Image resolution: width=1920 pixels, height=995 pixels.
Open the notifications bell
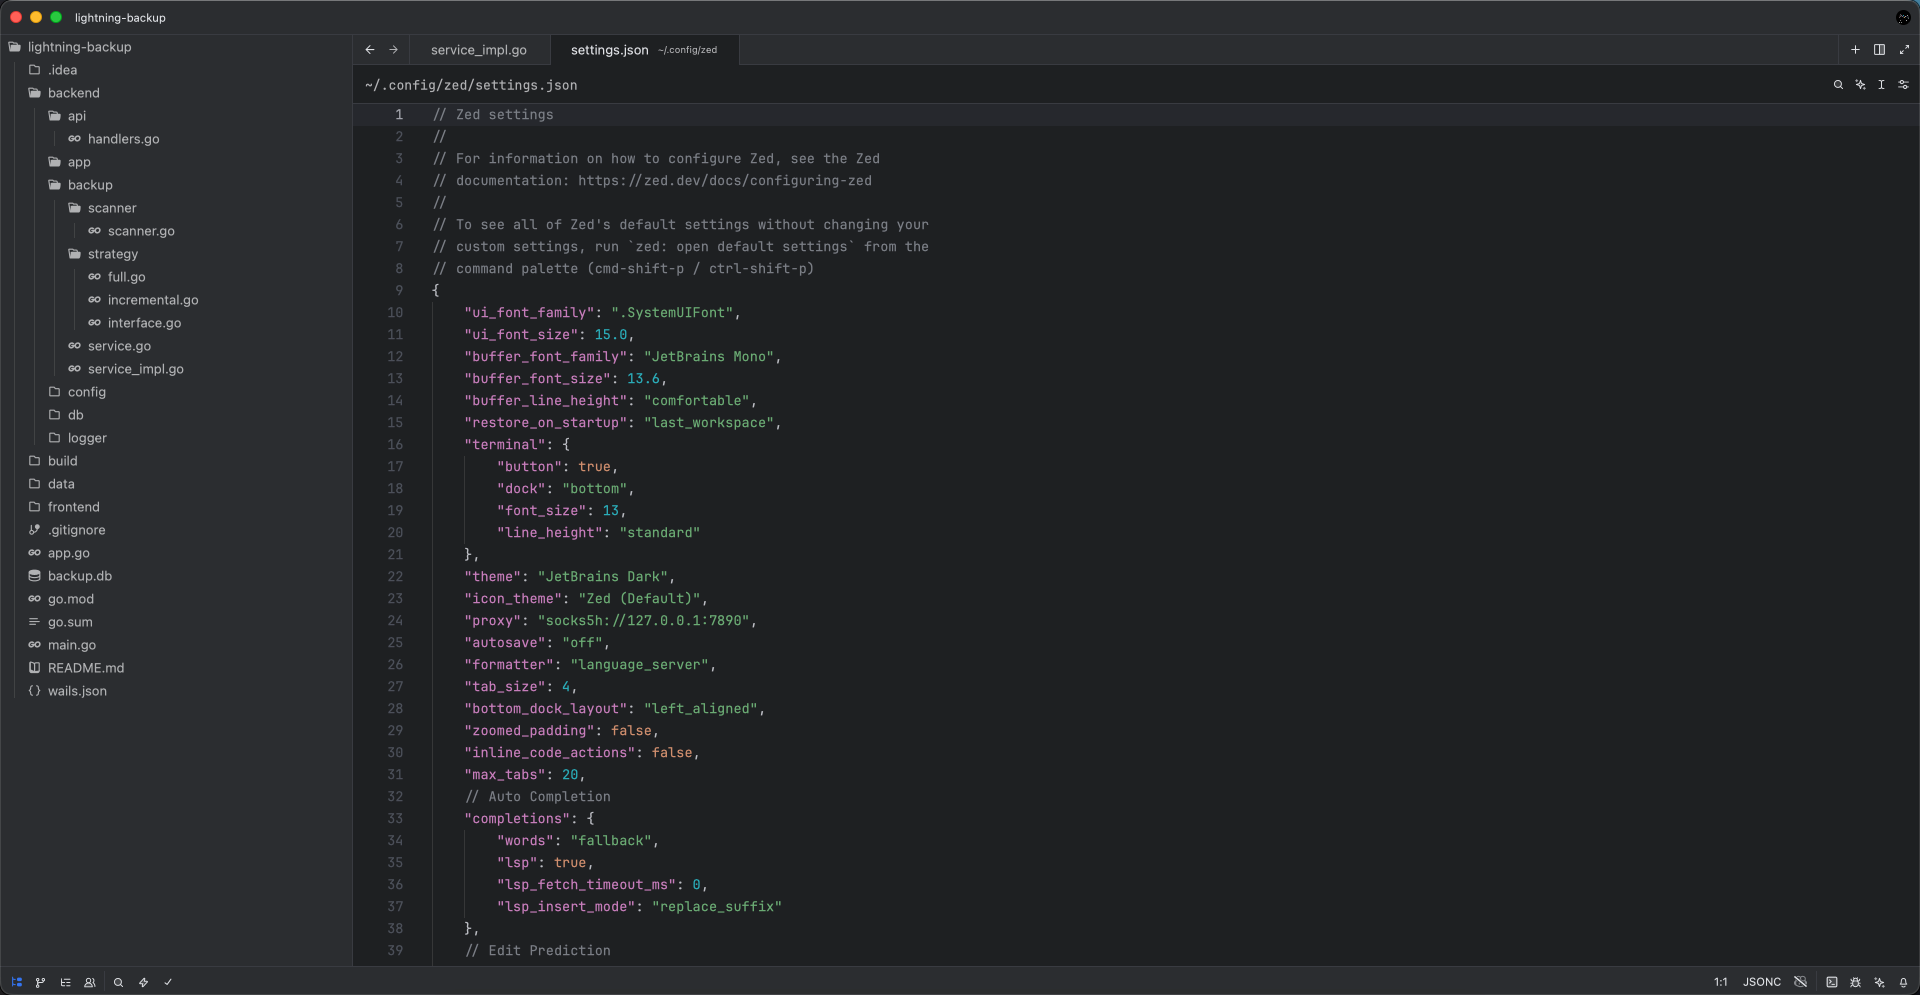pos(1903,982)
